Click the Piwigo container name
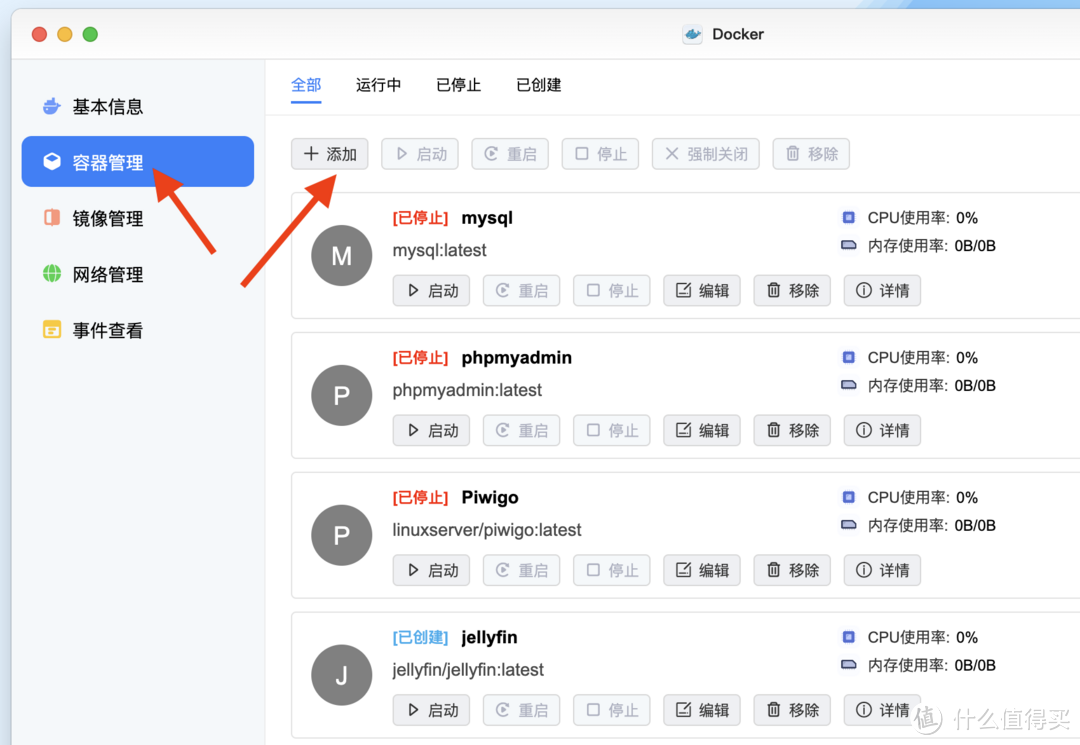 [490, 497]
